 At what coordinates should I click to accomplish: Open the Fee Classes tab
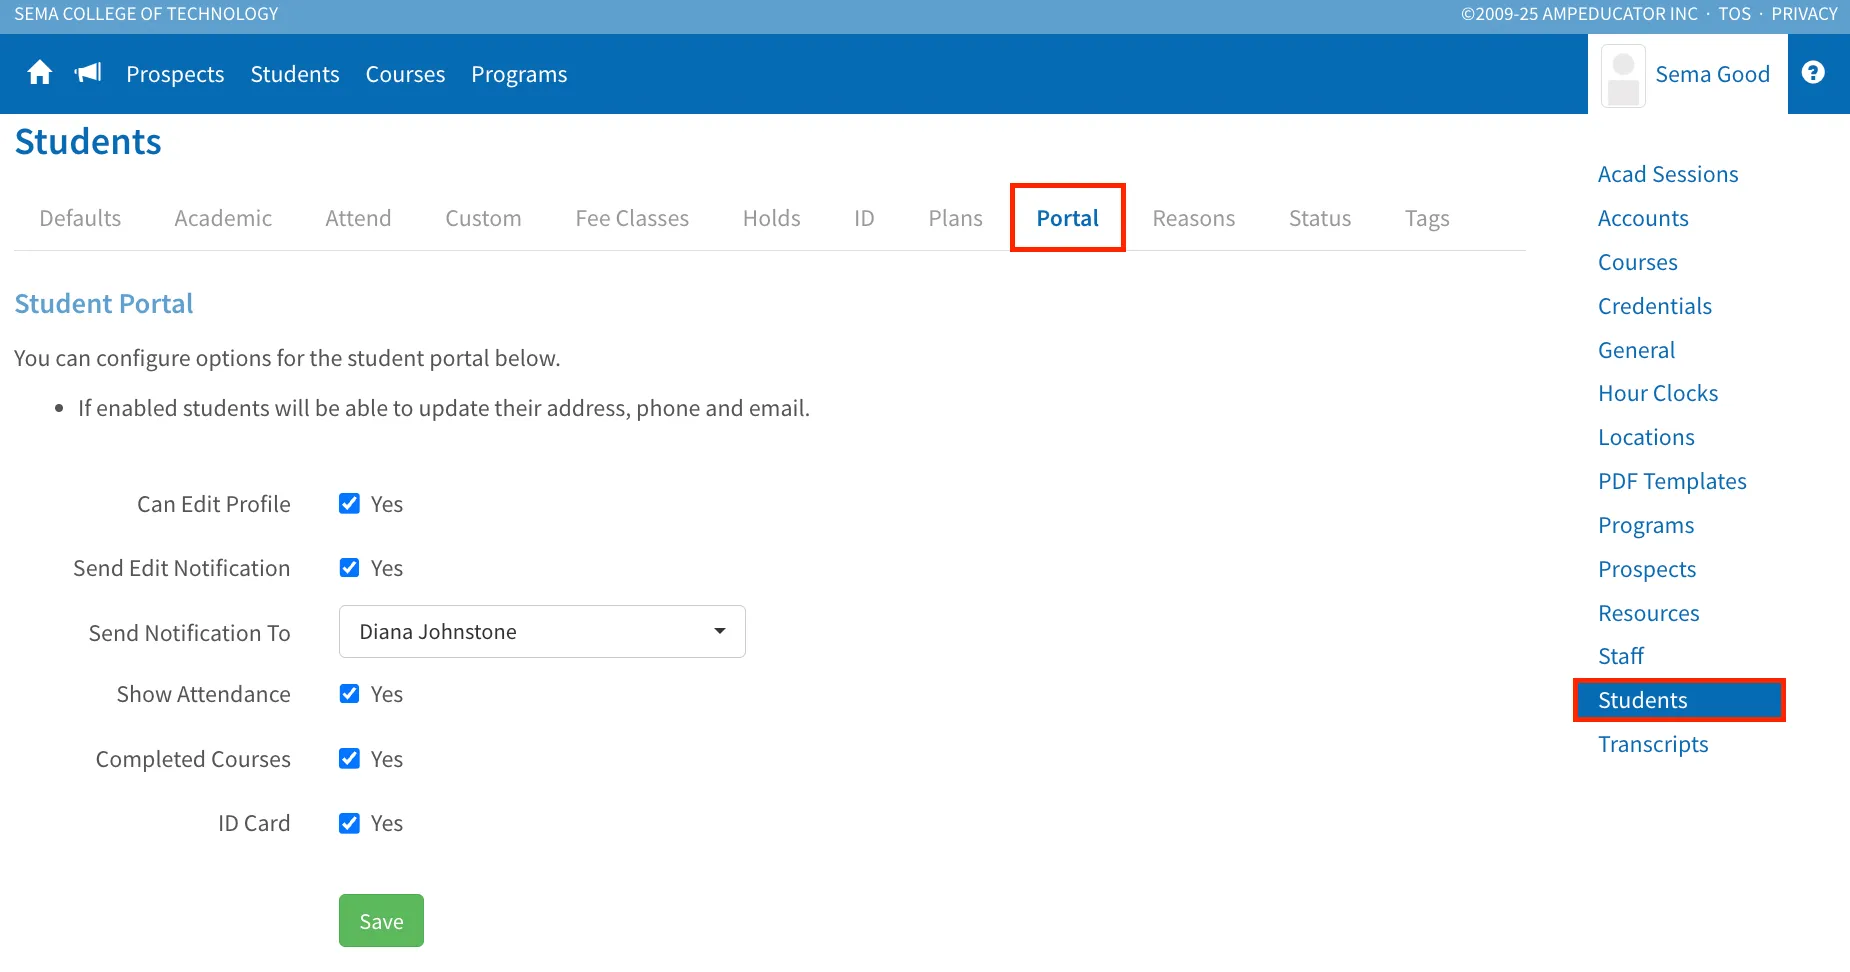[x=632, y=218]
